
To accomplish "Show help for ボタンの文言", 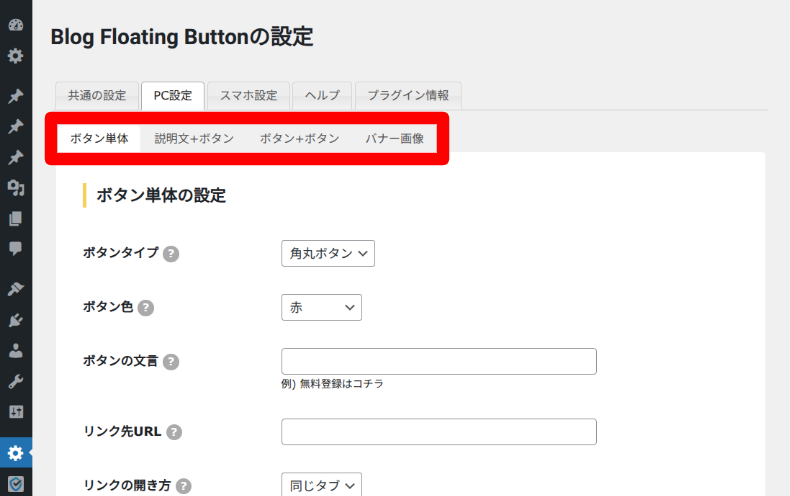I will [x=171, y=361].
